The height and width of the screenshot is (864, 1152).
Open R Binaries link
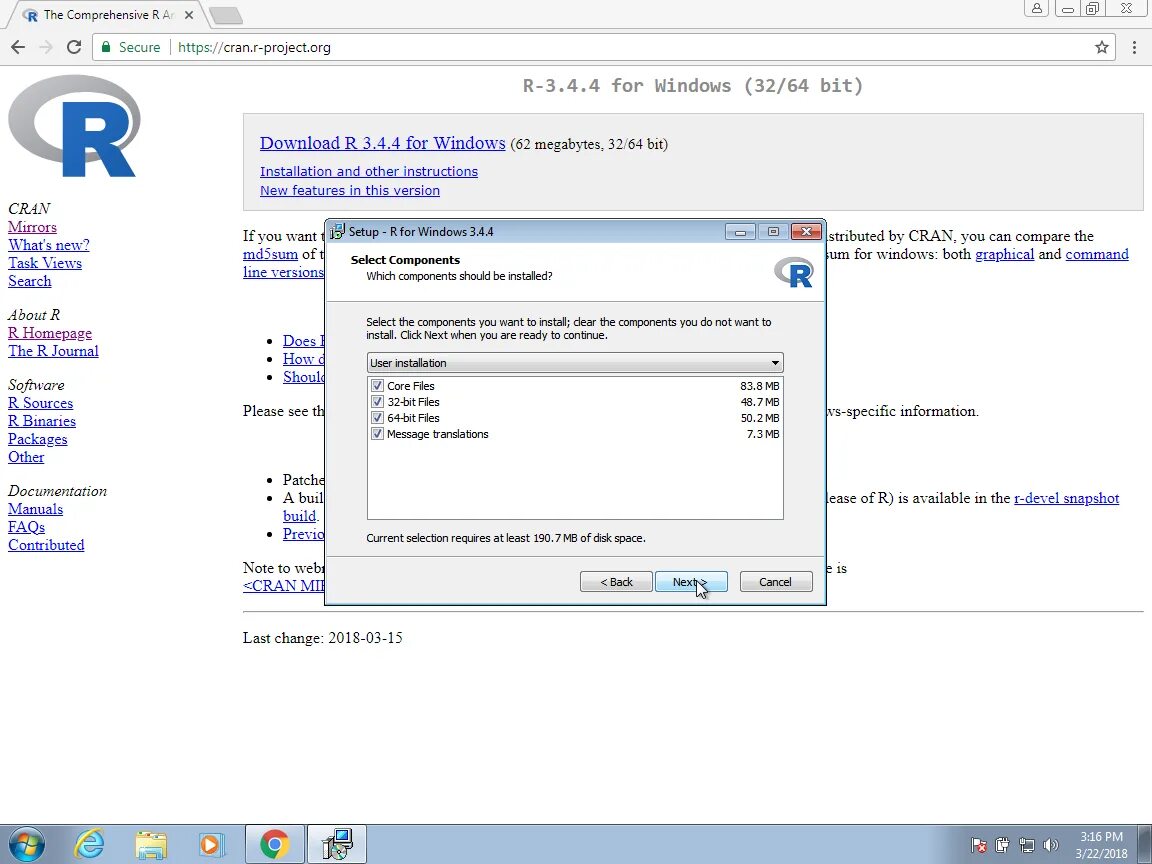(42, 421)
